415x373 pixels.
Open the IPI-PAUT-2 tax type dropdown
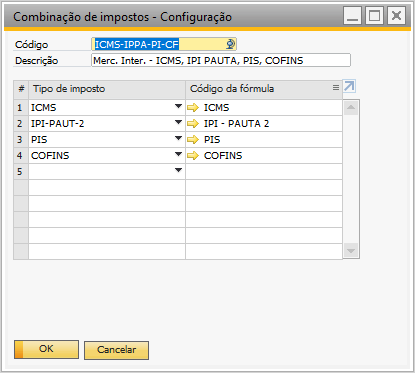point(178,122)
